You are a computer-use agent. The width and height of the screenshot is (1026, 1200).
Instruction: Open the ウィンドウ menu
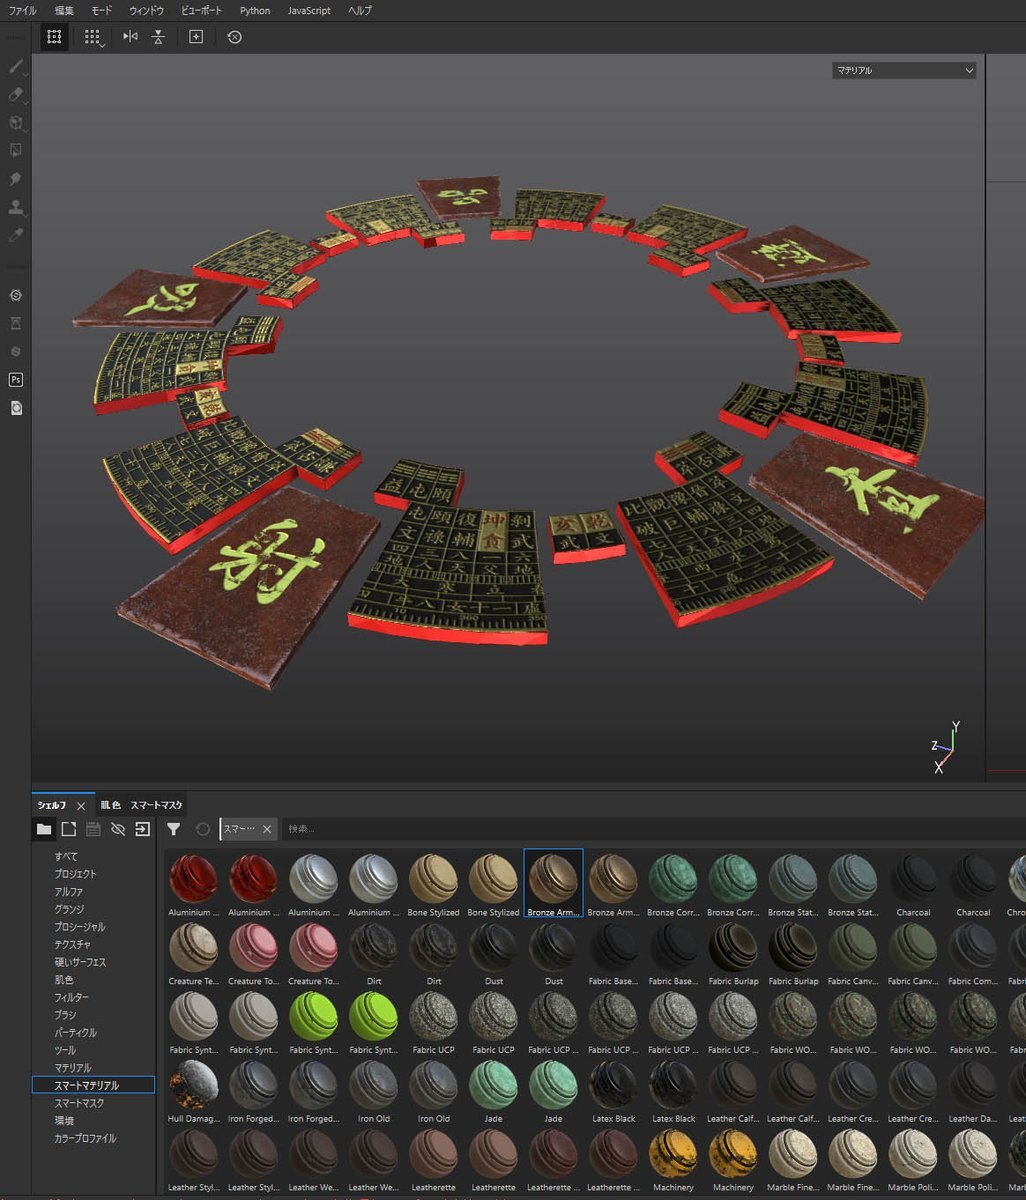146,10
